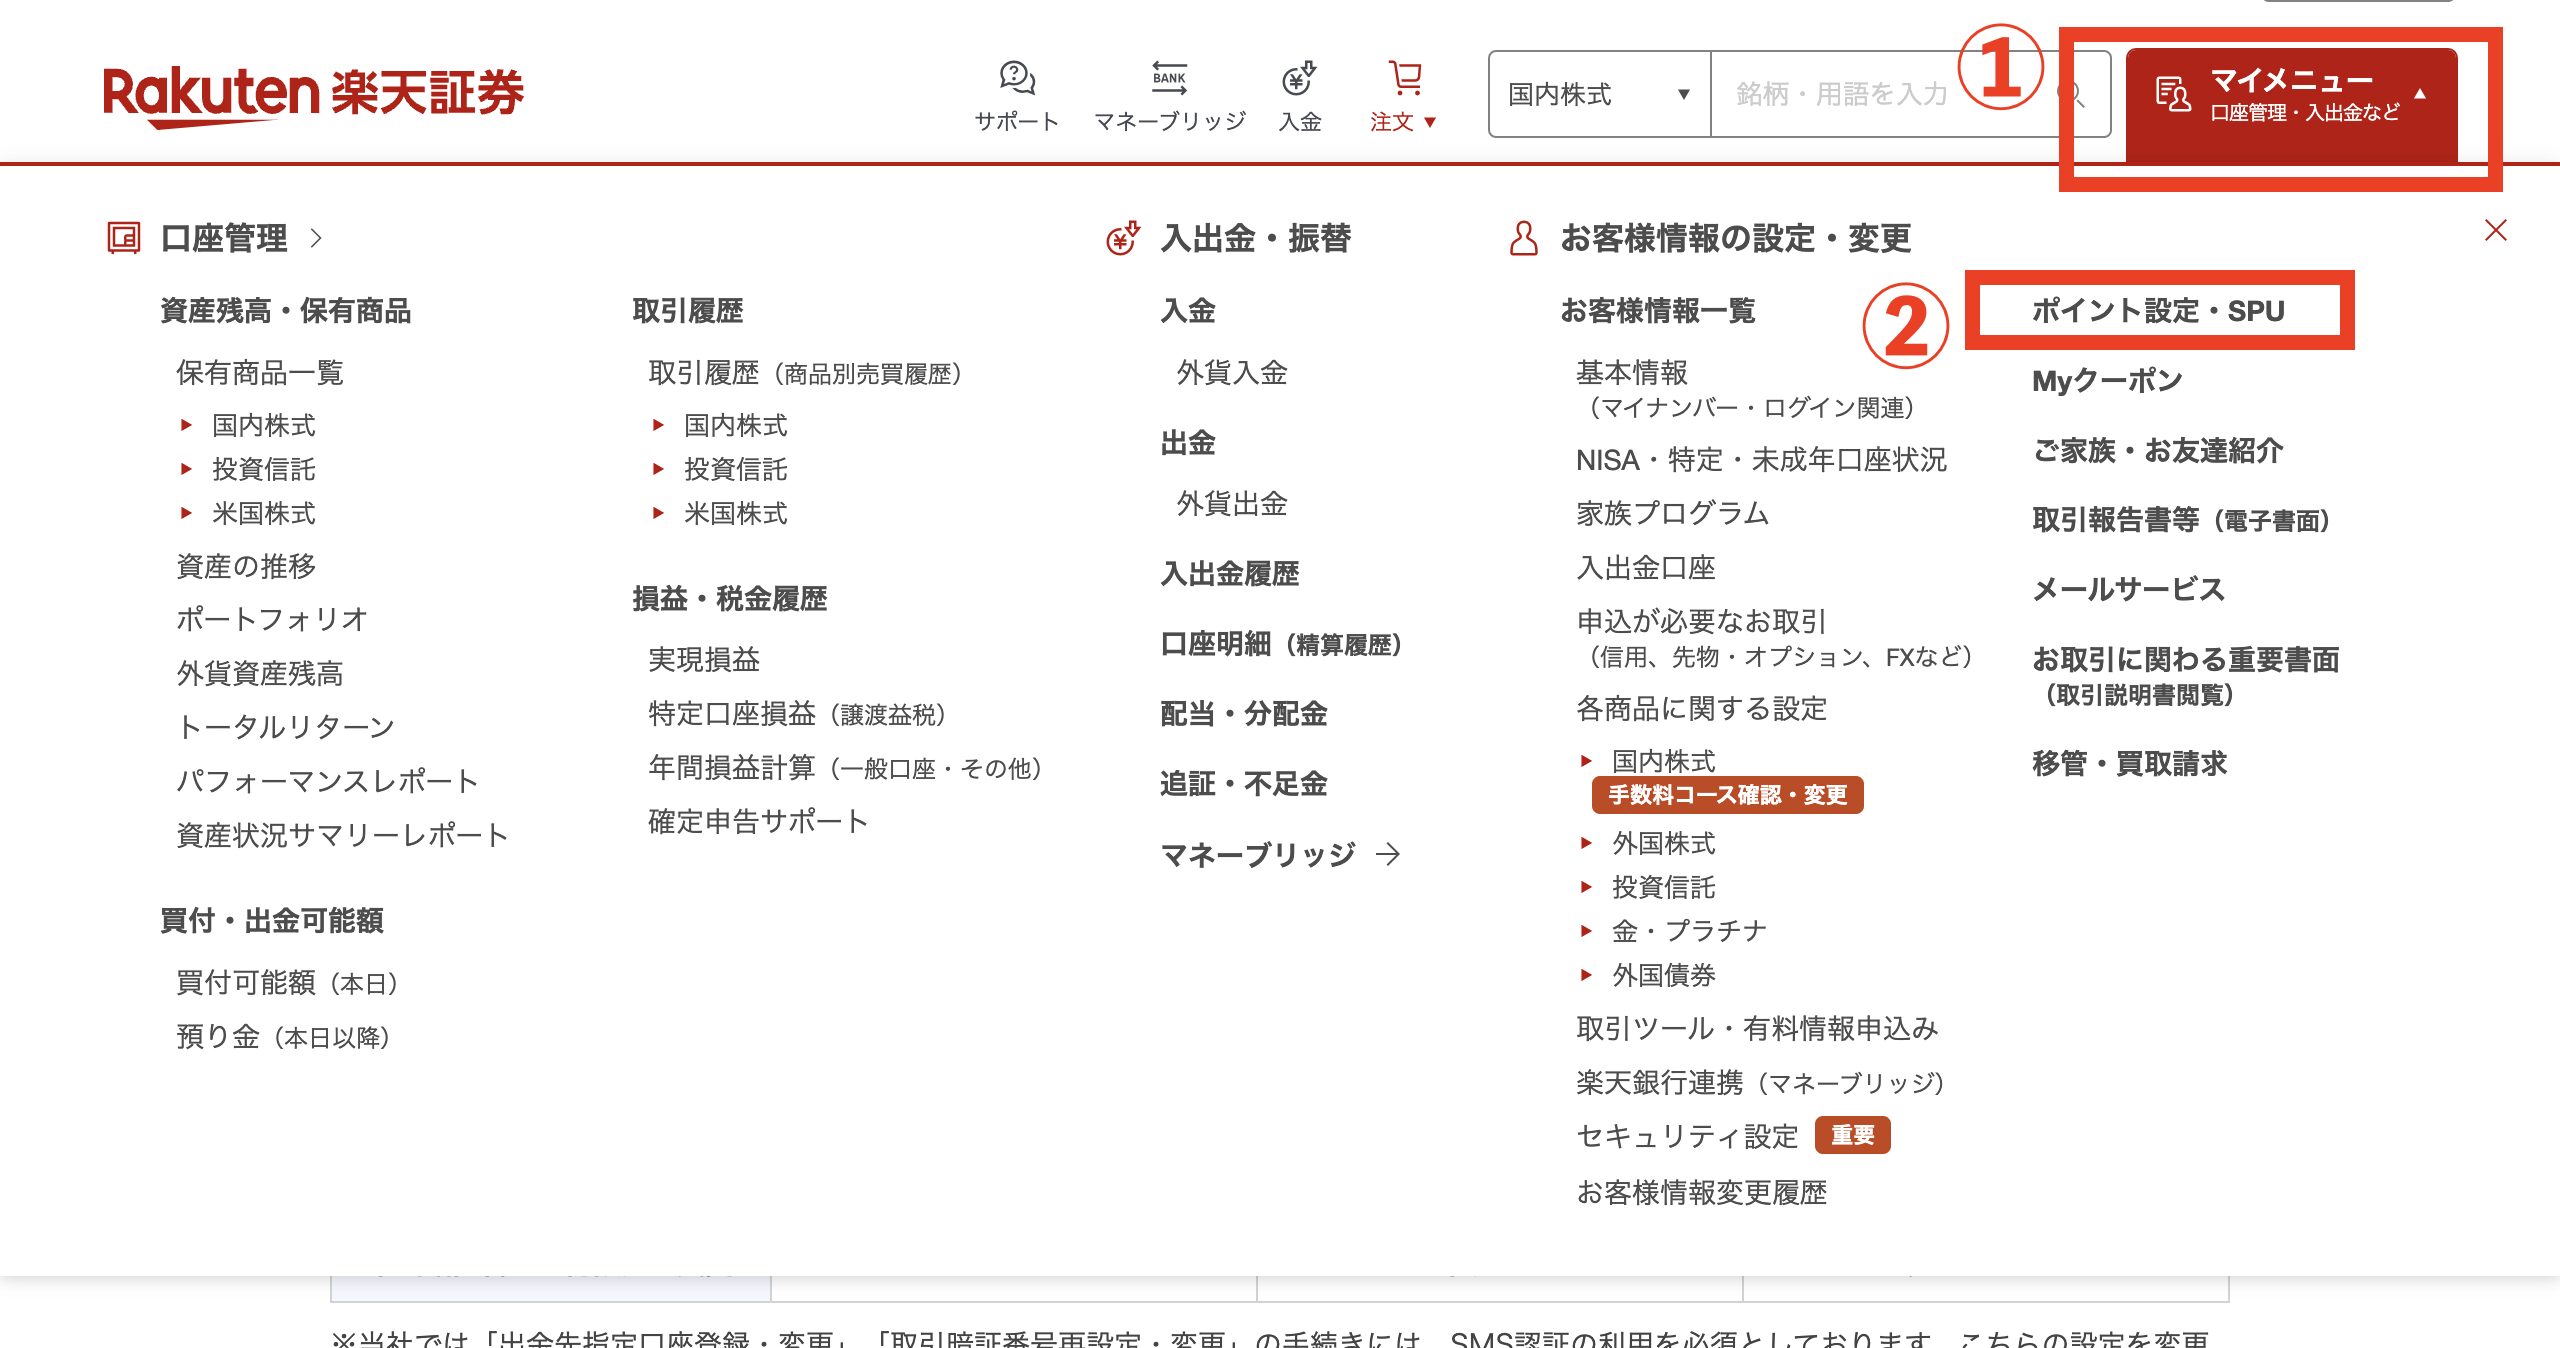Click the 入金 yen deposit icon
Viewport: 2560px width, 1348px height.
point(1299,78)
